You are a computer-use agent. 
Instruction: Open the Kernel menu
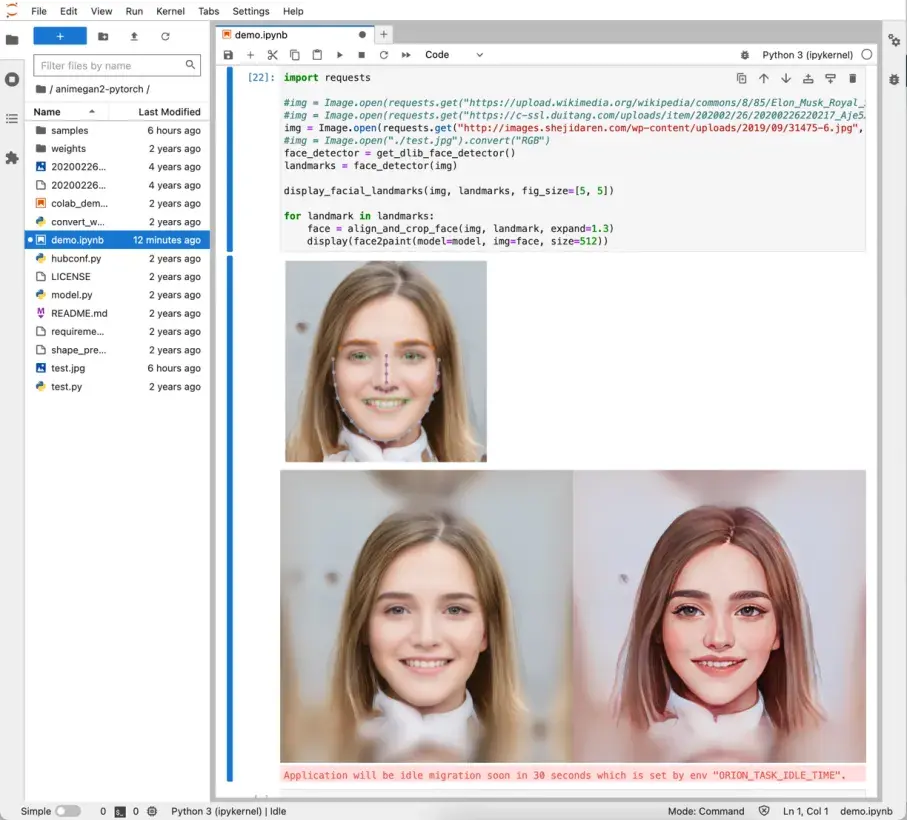[170, 11]
